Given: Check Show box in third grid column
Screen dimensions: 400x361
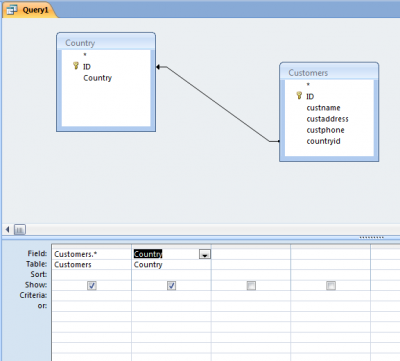Looking at the screenshot, I should (251, 286).
